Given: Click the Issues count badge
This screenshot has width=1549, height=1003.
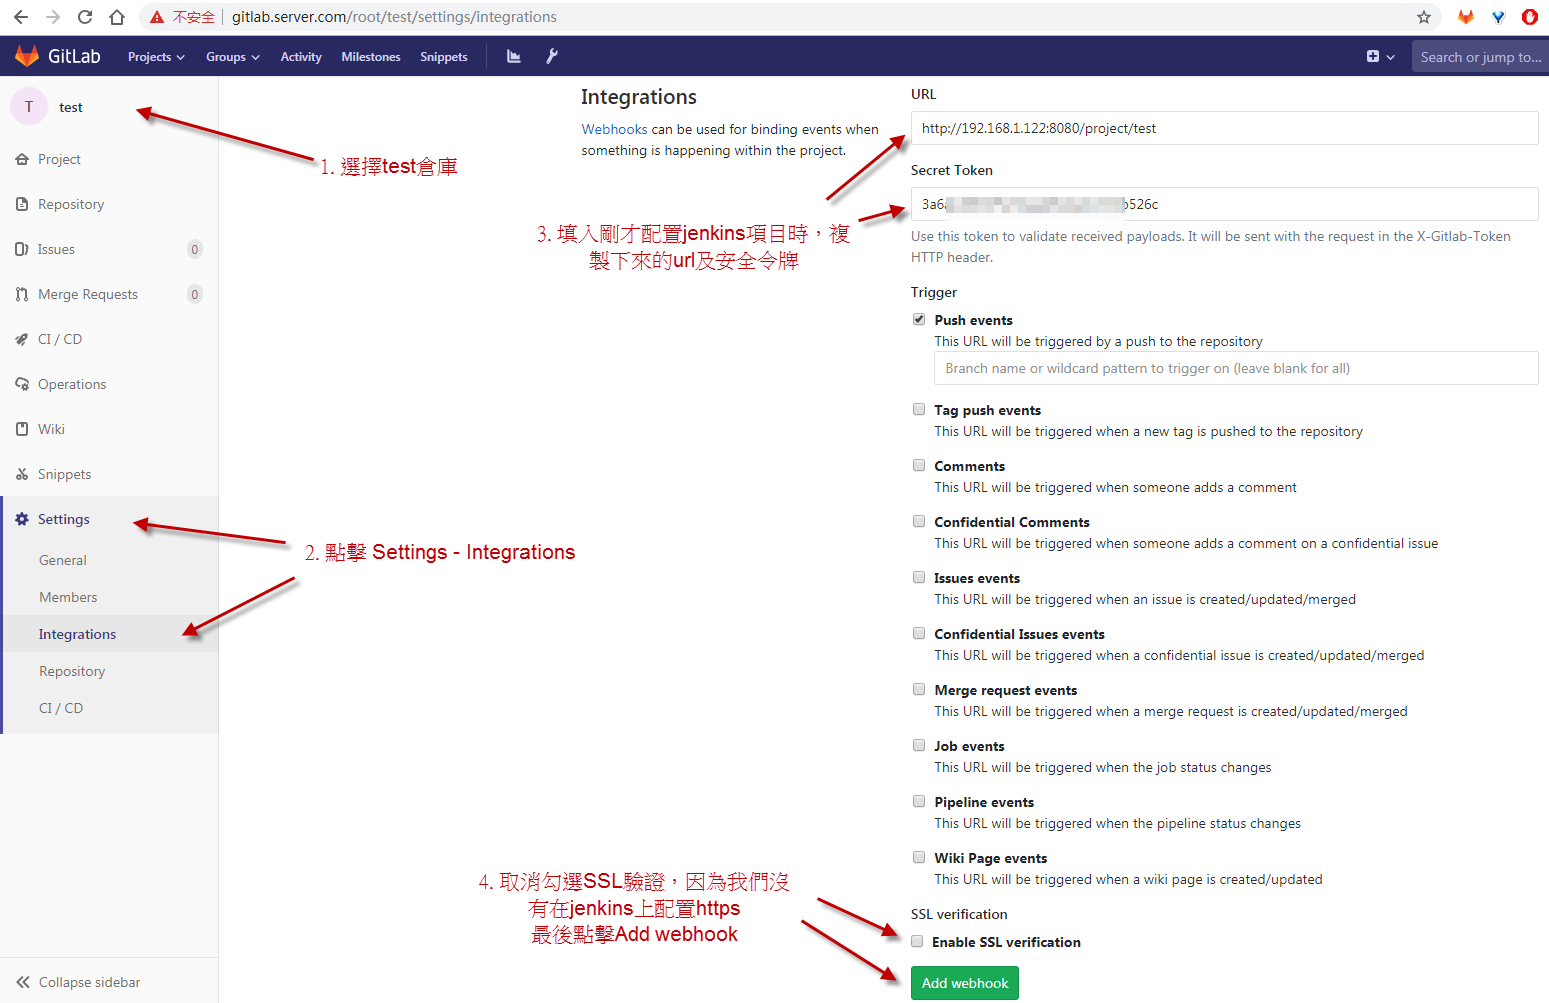Looking at the screenshot, I should click(194, 249).
